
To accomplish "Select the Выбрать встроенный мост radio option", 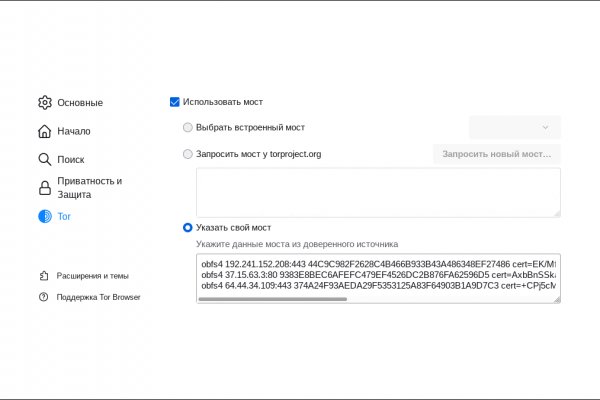I will click(188, 127).
